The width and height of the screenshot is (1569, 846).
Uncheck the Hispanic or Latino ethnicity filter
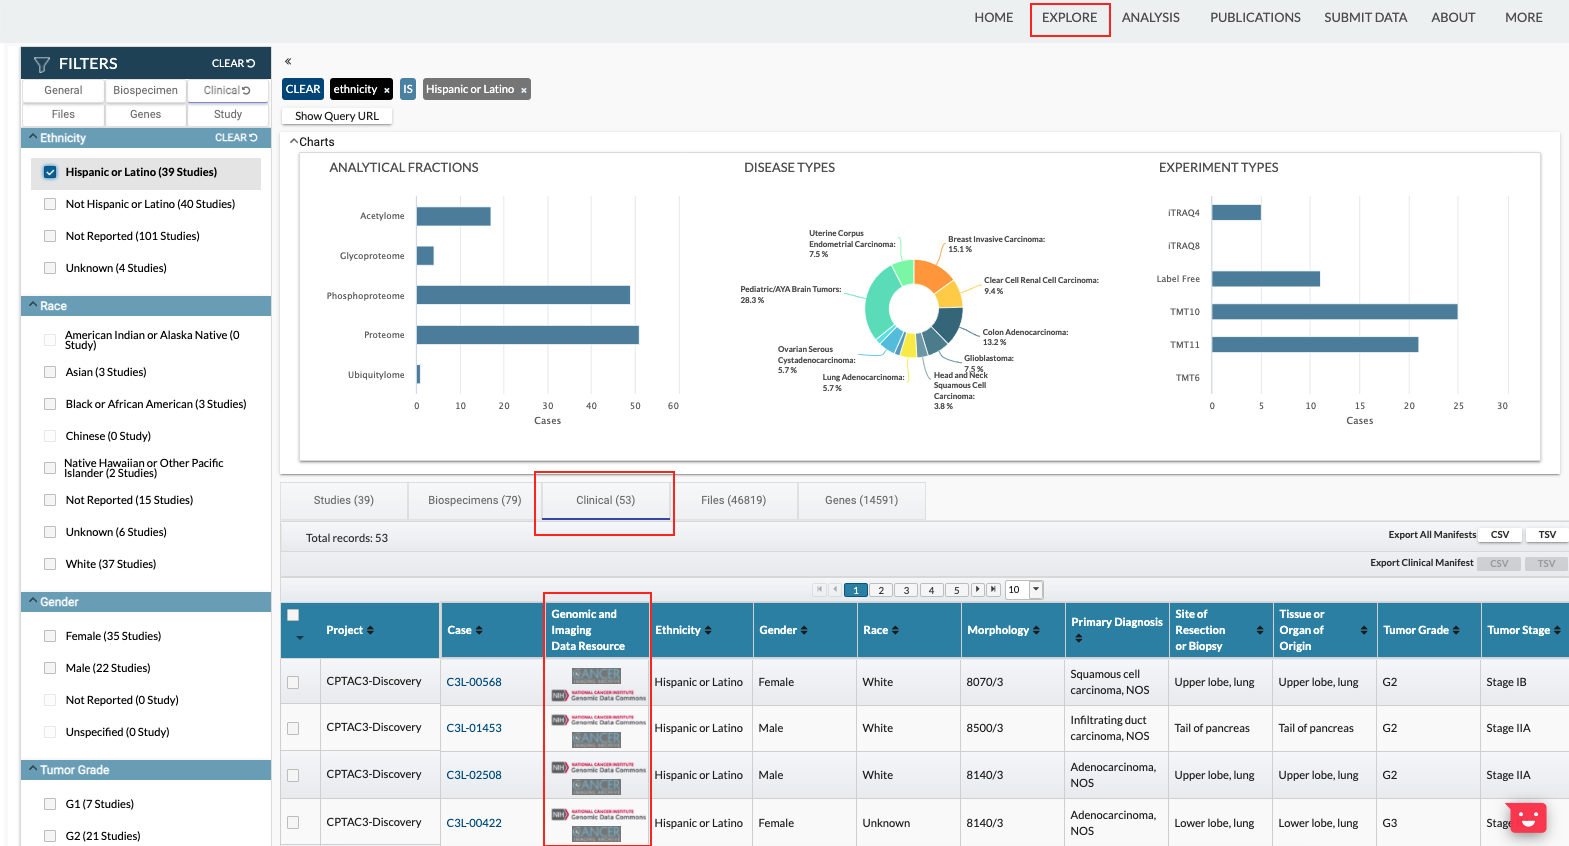pyautogui.click(x=50, y=172)
